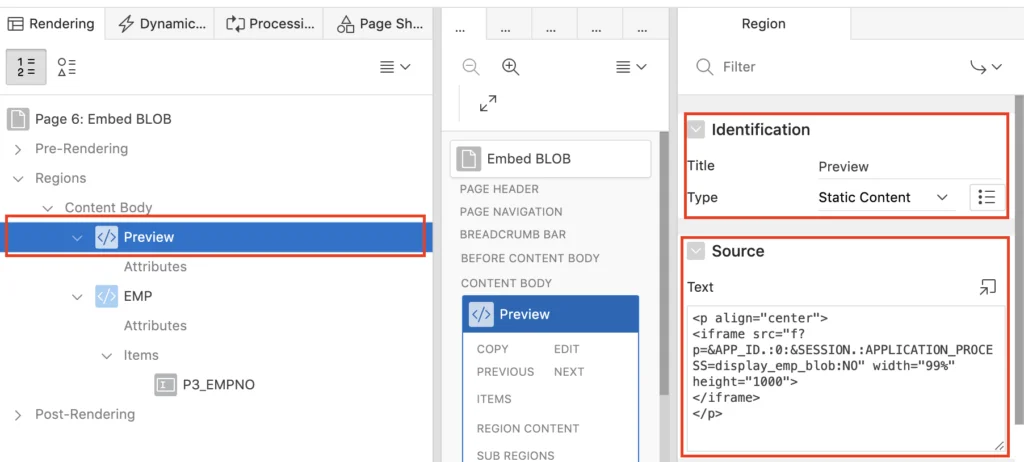Open the layout menu dropdown
Image resolution: width=1024 pixels, height=462 pixels.
tap(631, 67)
